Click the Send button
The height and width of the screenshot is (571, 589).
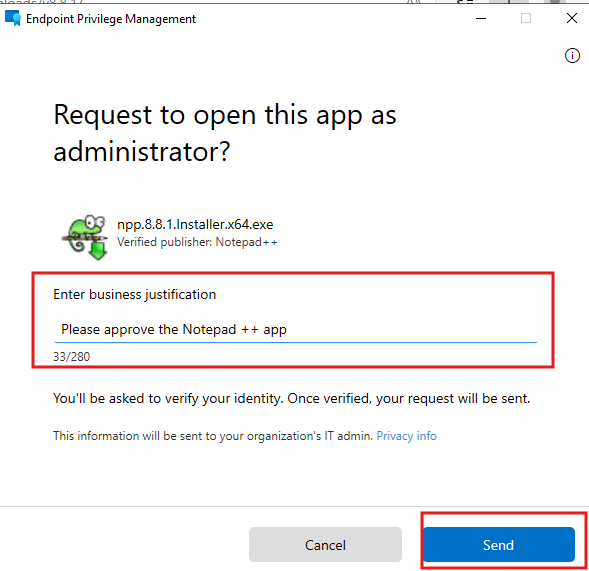(x=498, y=544)
